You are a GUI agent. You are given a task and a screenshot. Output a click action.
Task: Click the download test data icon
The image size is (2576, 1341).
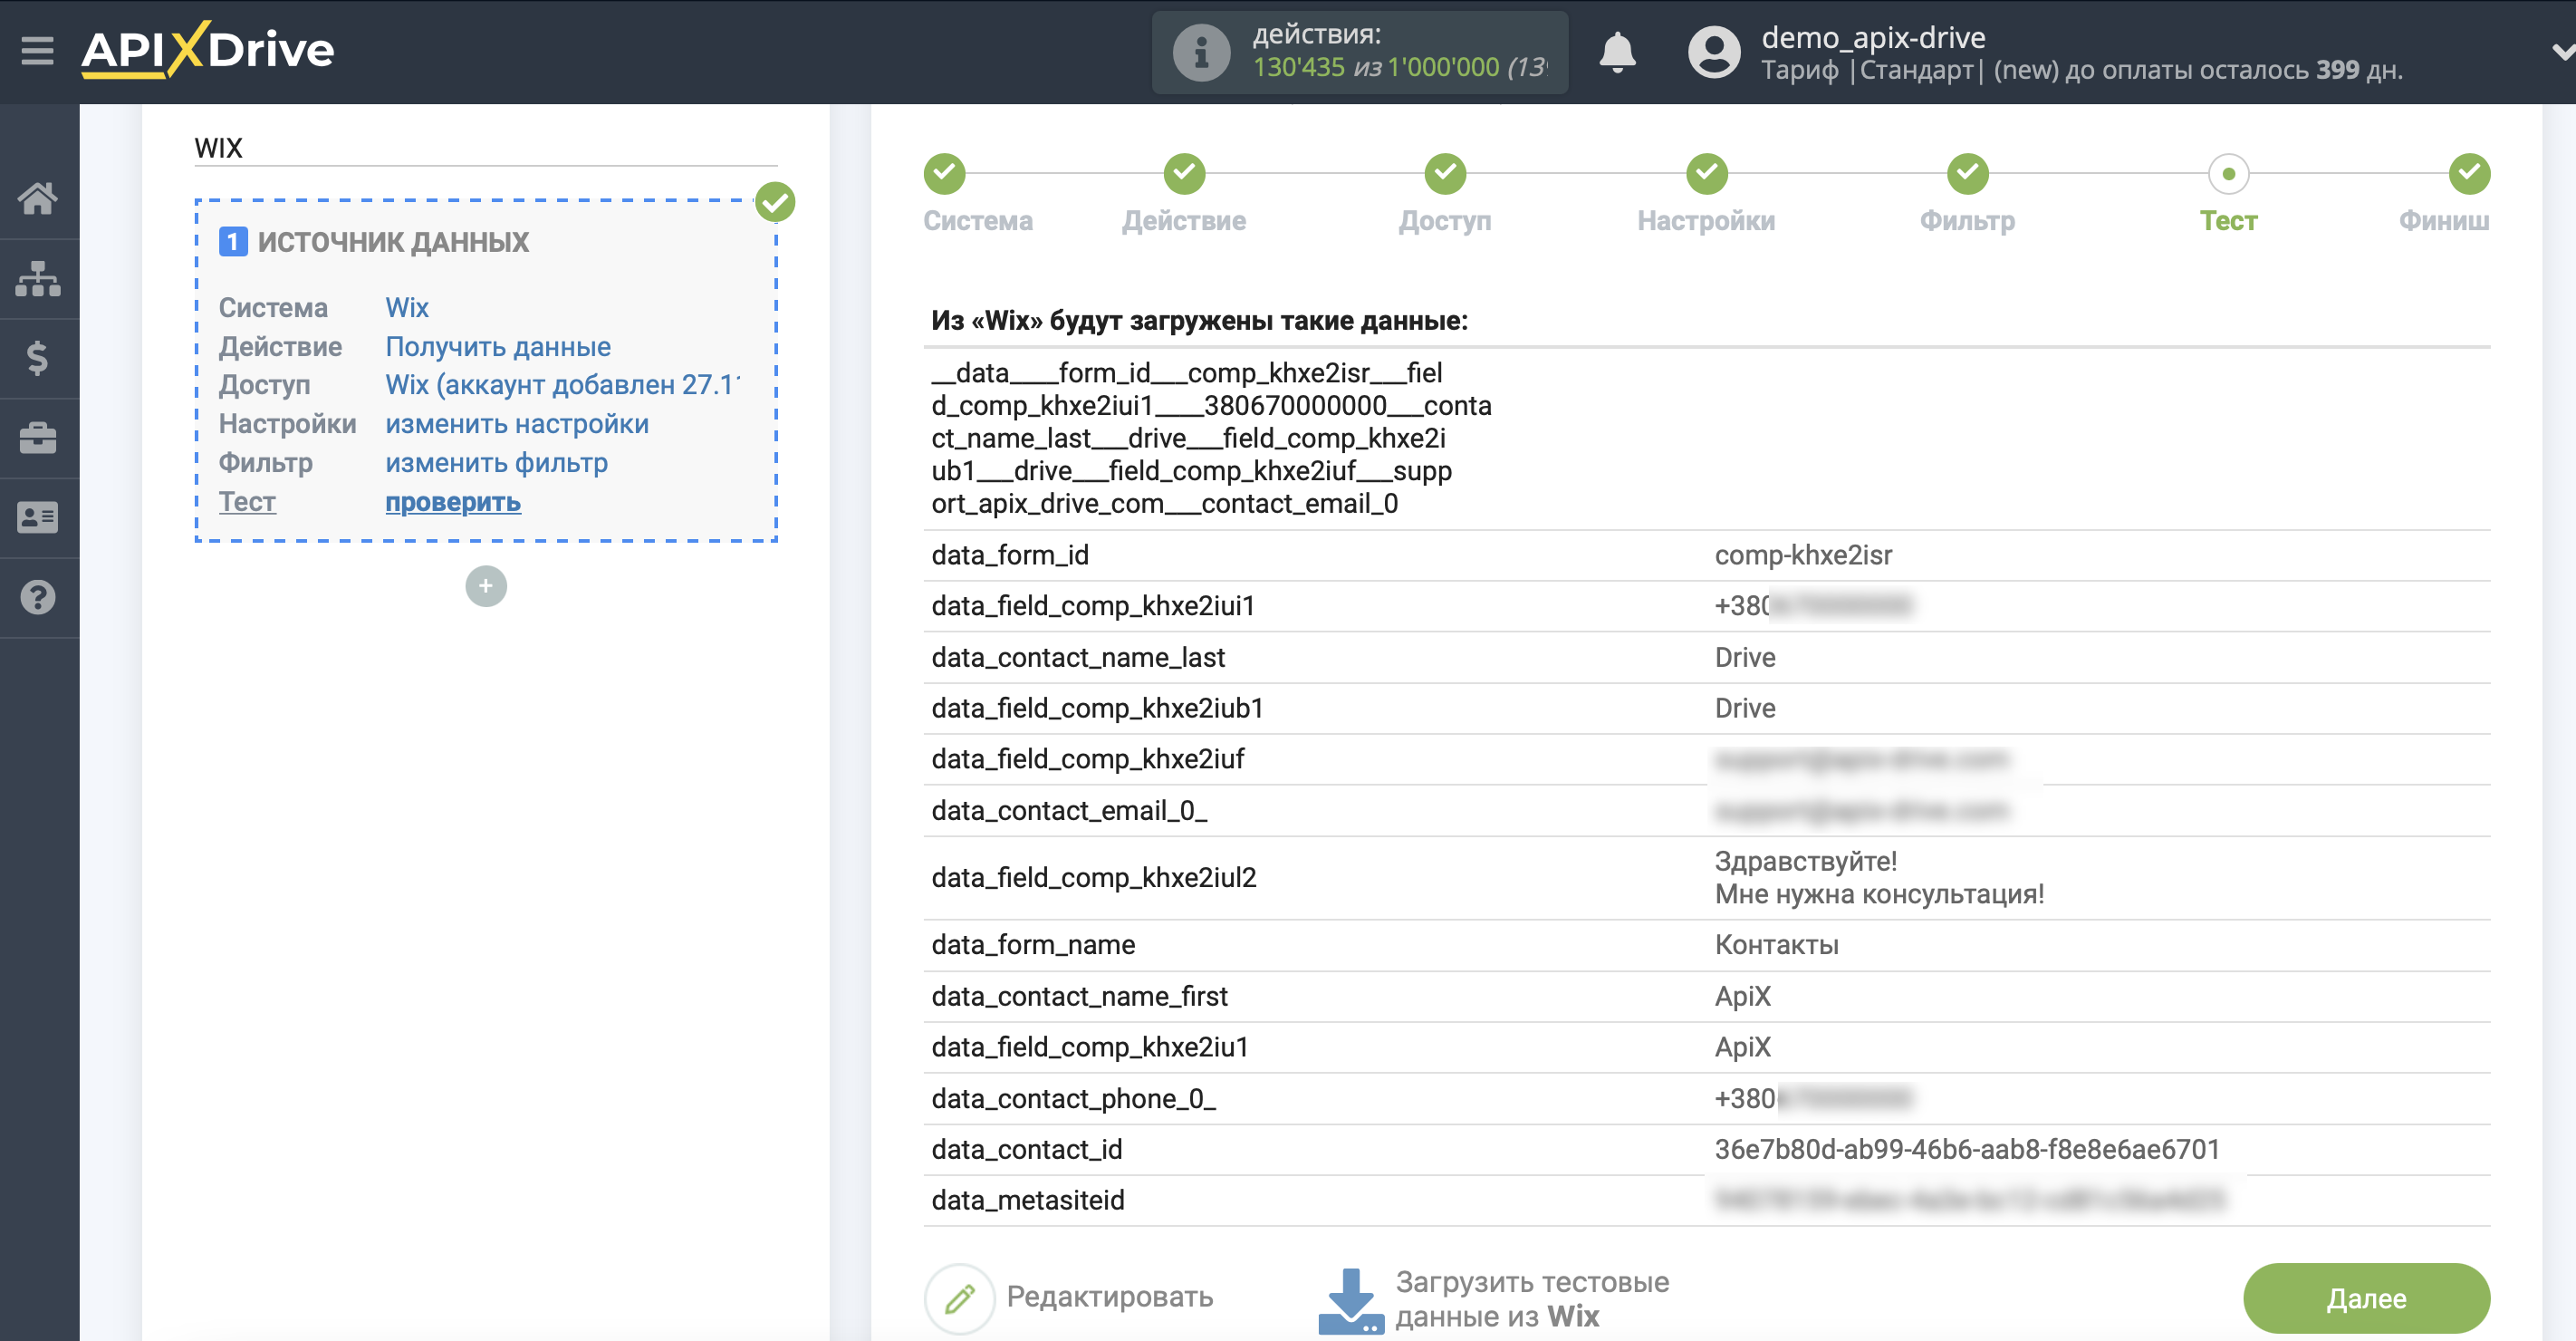[1351, 1300]
